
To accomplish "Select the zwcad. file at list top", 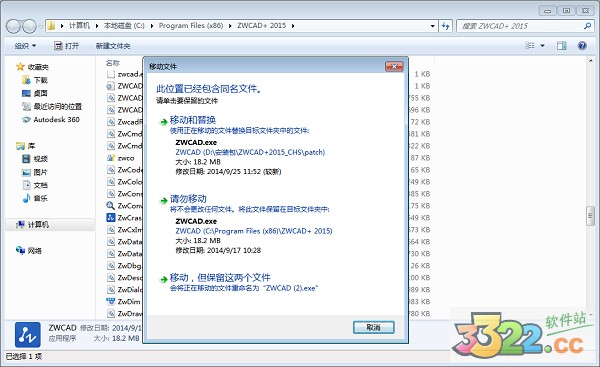I will (x=124, y=74).
